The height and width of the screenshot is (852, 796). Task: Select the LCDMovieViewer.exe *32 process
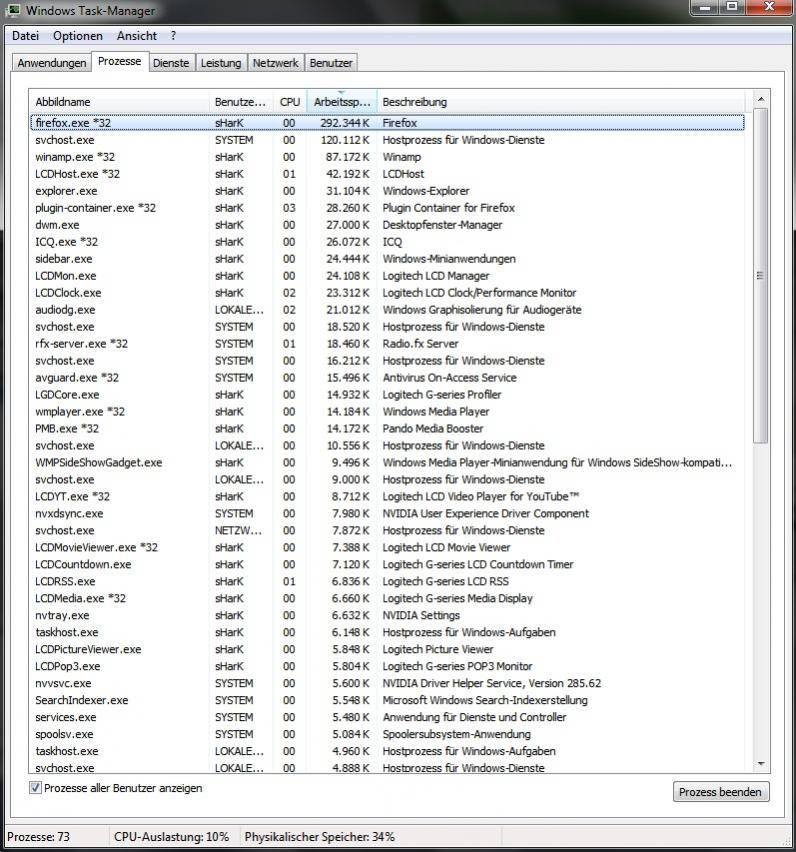(387, 547)
